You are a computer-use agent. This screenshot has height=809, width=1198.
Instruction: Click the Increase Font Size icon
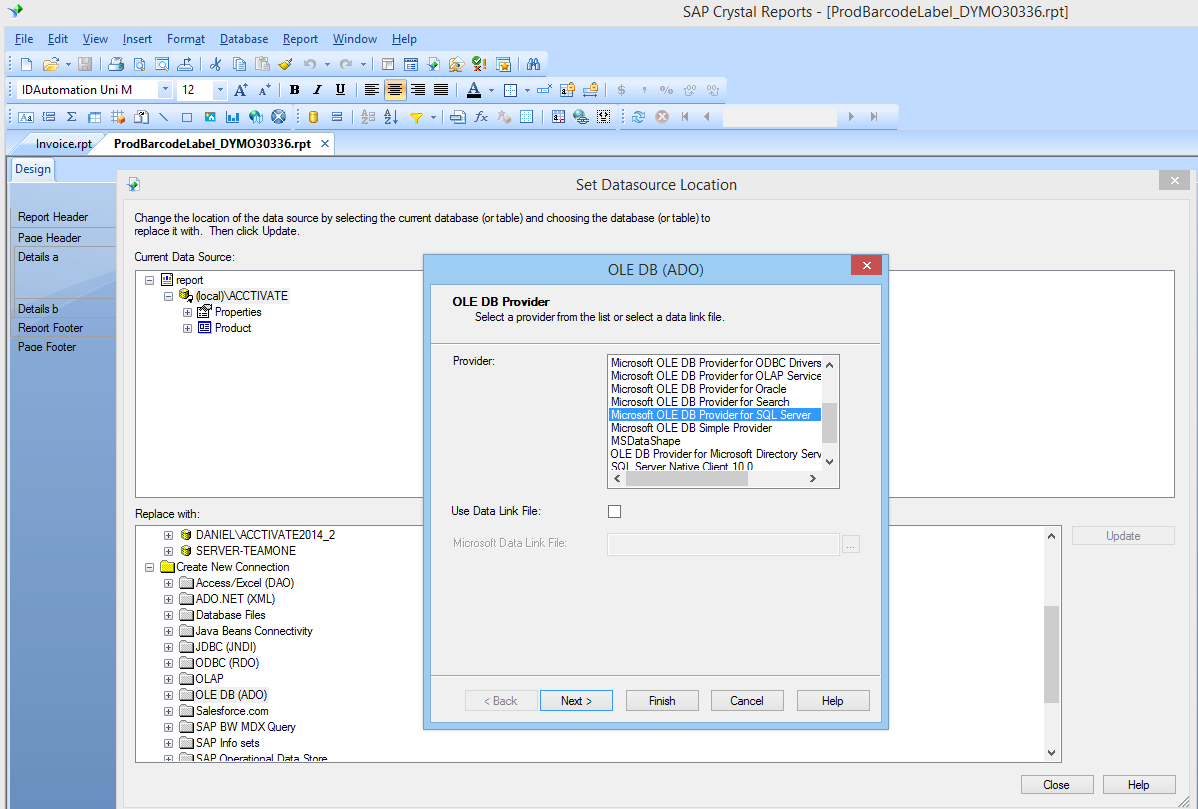[x=241, y=90]
